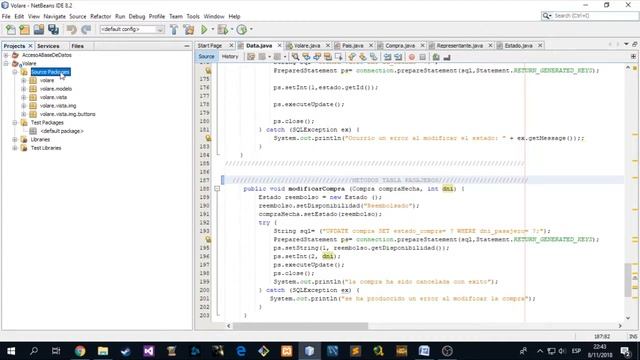Viewport: 640px width, 360px height.
Task: Click Comment icon in editor toolbar
Action: pos(436,57)
